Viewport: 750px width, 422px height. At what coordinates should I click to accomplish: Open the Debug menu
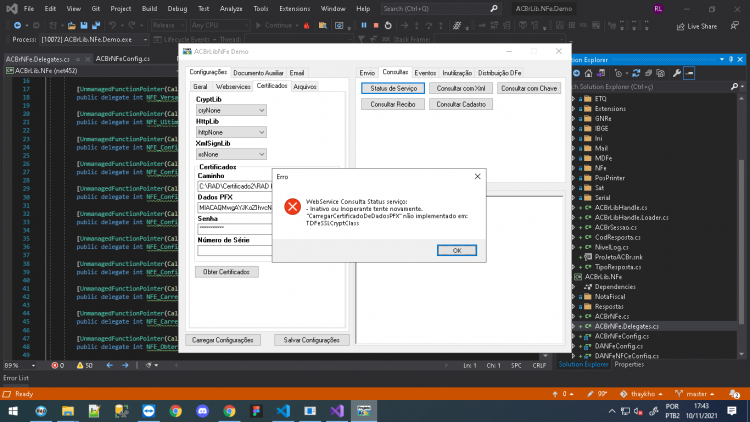coord(177,9)
